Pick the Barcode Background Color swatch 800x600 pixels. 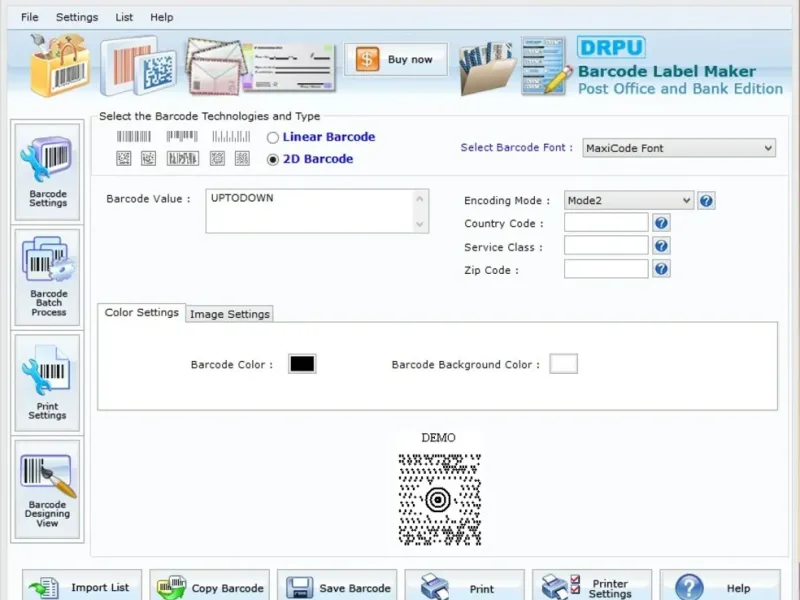(x=564, y=364)
